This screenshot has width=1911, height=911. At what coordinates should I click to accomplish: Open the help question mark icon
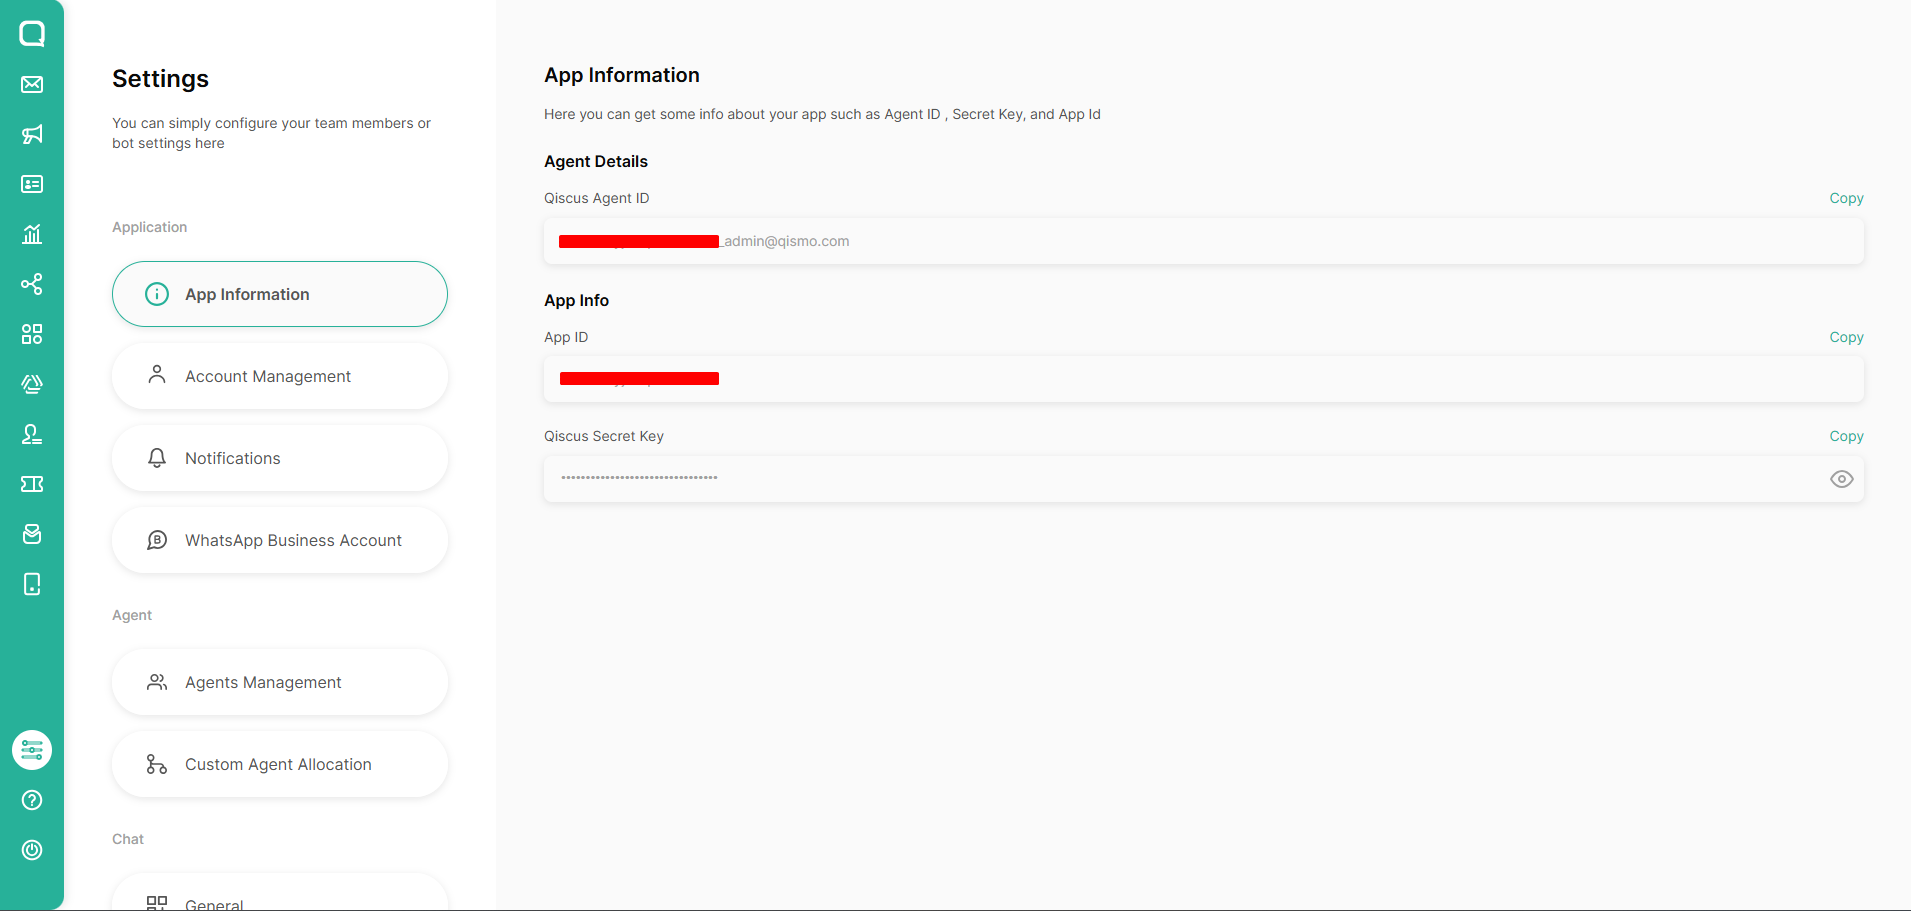tap(32, 800)
